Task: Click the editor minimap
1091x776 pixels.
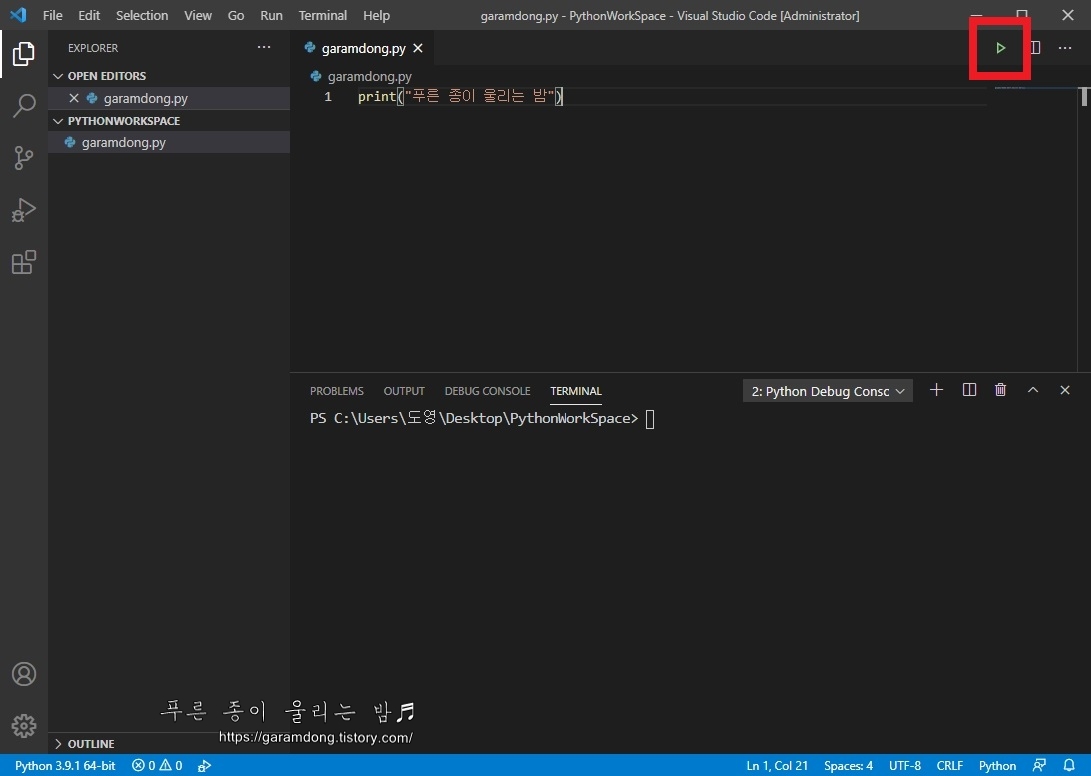Action: (x=1033, y=89)
